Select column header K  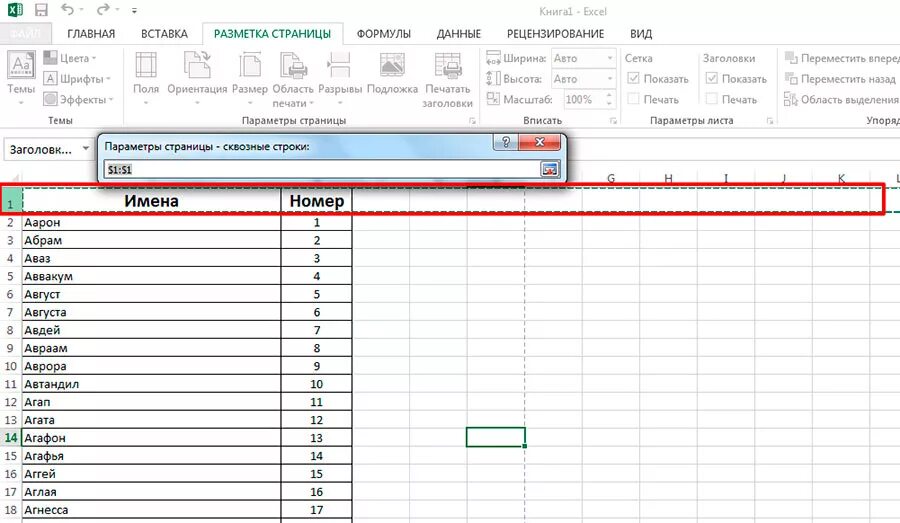841,179
